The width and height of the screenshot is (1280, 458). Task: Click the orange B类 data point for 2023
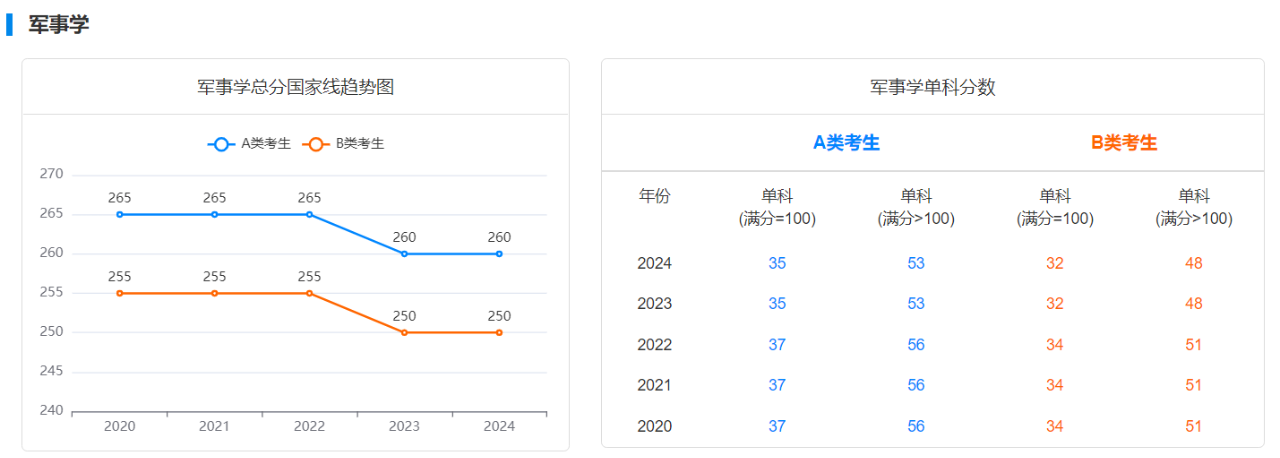404,332
